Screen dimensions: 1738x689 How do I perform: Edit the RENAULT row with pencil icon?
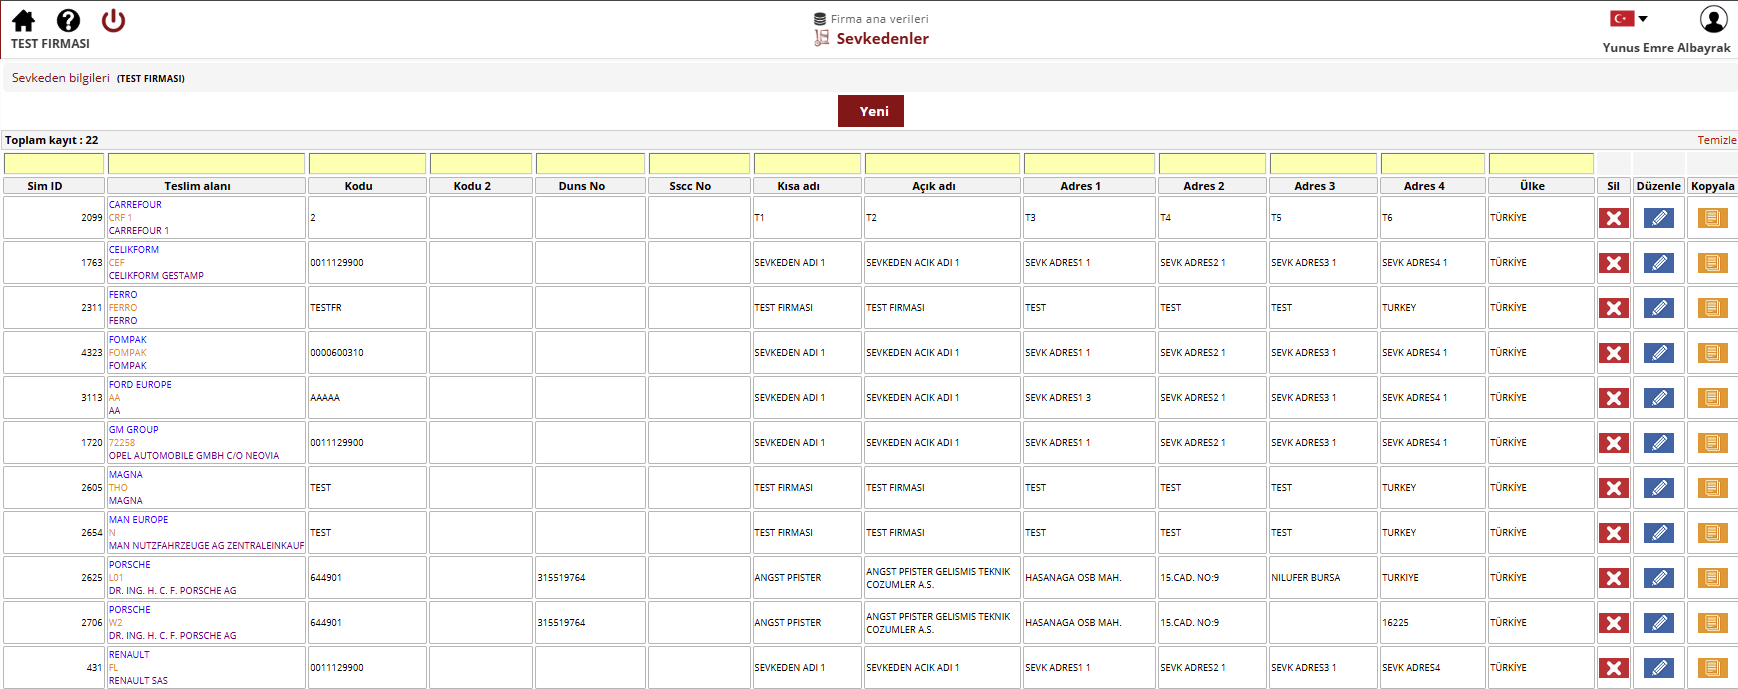(x=1659, y=668)
